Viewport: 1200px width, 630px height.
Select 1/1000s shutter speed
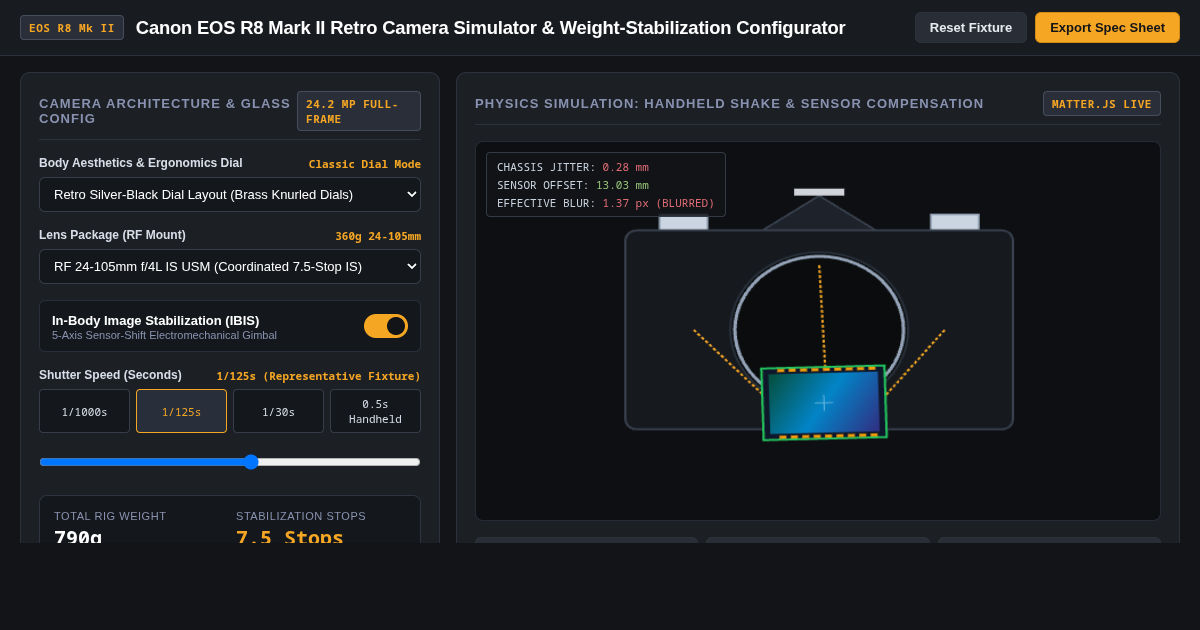[84, 411]
